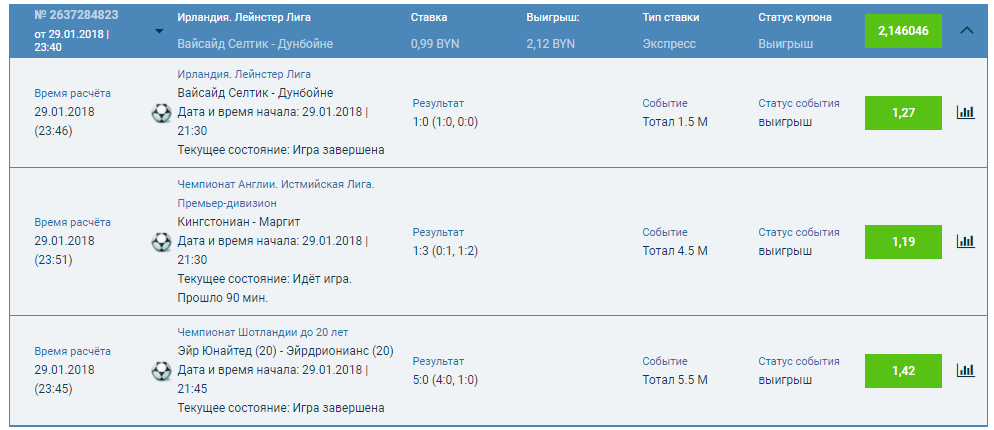Click Чемпионат Шотландии до 20 лет league

262,332
